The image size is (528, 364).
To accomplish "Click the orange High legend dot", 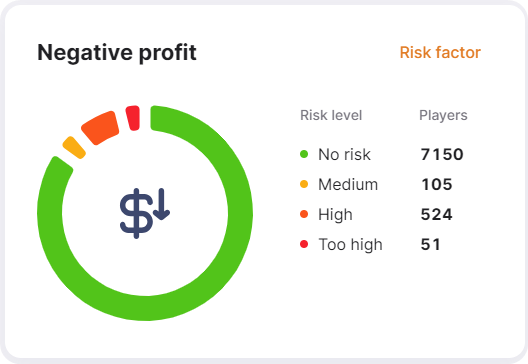I will 304,214.
